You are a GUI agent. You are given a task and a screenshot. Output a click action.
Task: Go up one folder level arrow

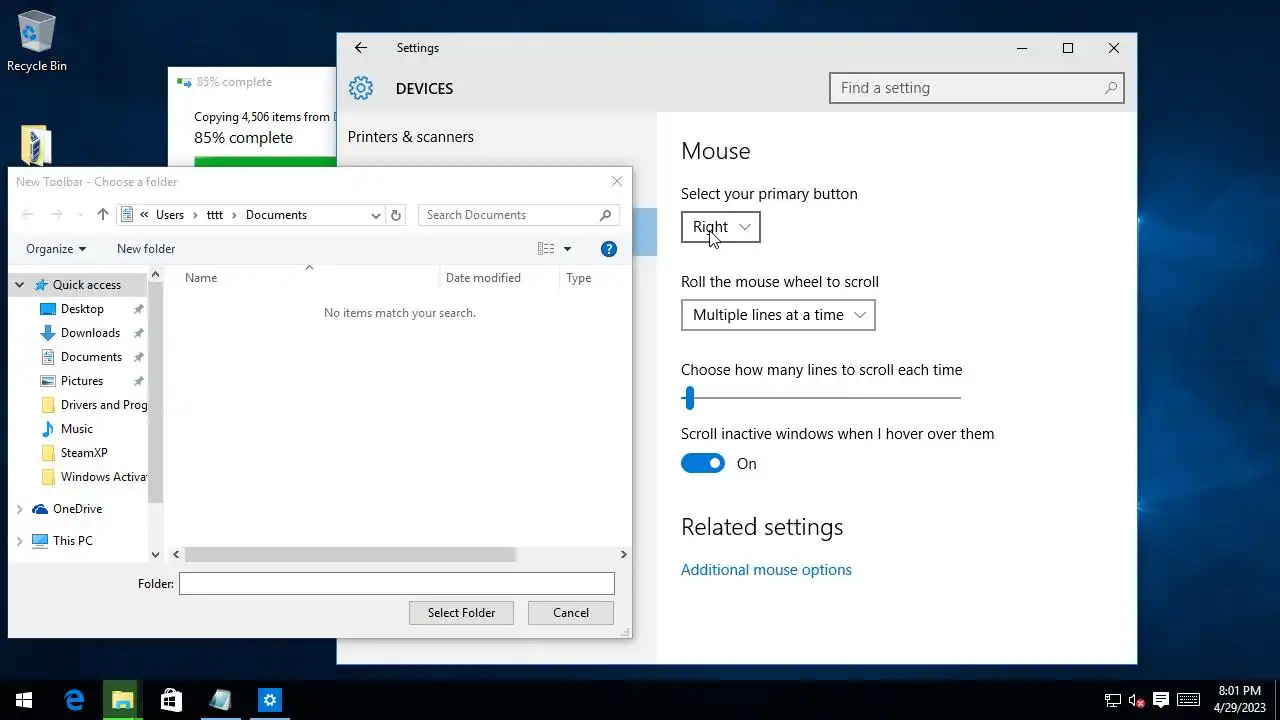[102, 215]
